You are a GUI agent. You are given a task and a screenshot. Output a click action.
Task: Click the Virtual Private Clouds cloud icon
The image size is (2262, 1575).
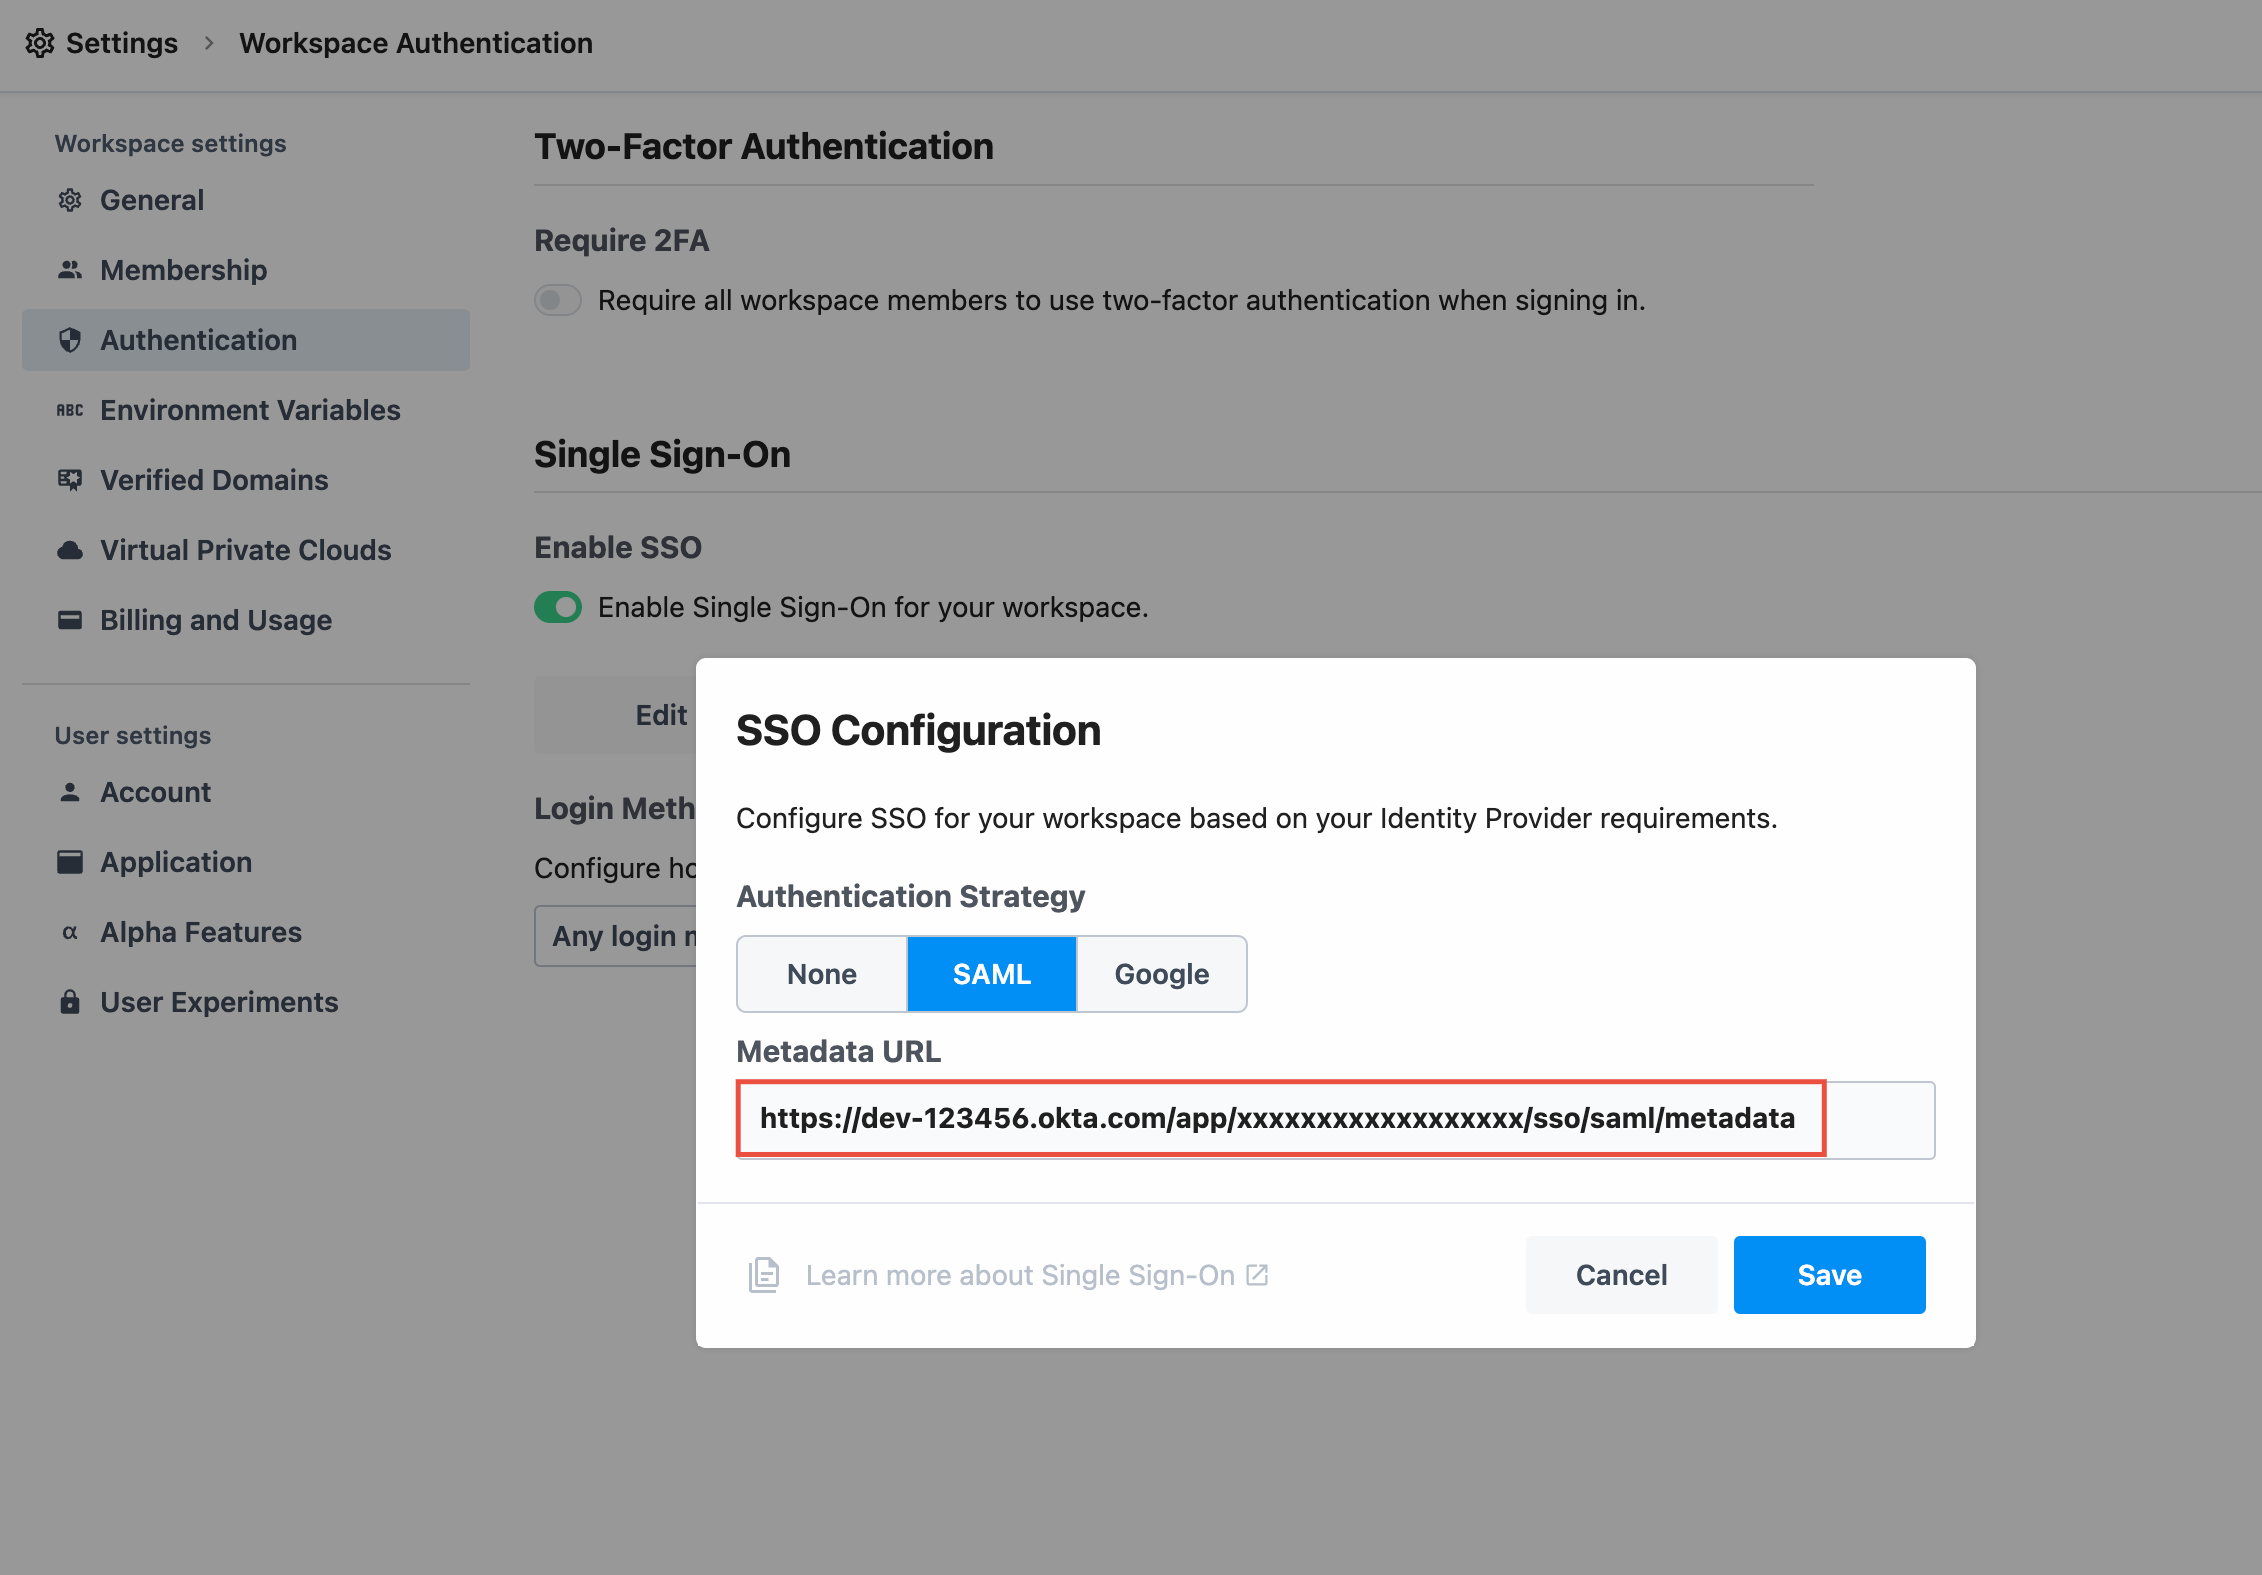pyautogui.click(x=70, y=550)
